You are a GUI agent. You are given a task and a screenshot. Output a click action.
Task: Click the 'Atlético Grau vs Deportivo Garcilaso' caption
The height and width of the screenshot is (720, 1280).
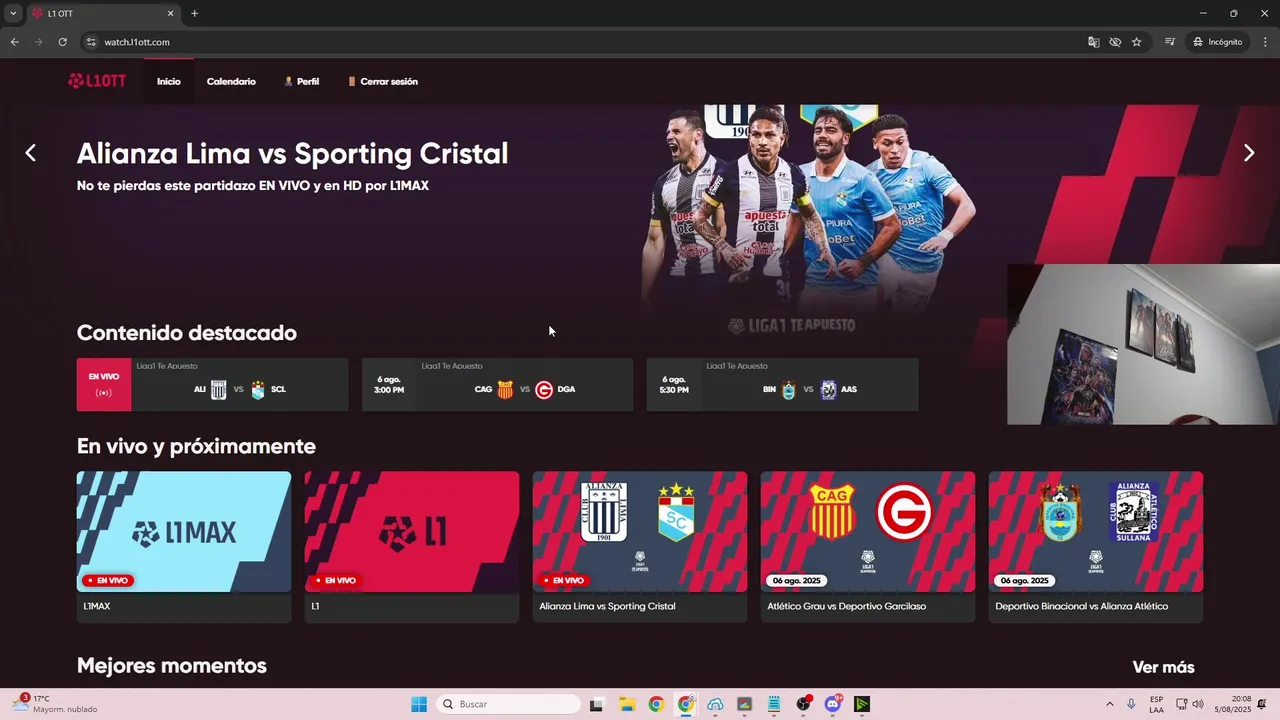click(x=846, y=606)
